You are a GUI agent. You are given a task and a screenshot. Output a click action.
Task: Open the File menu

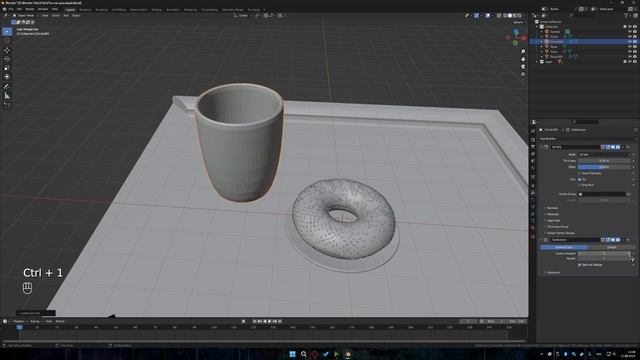click(11, 9)
